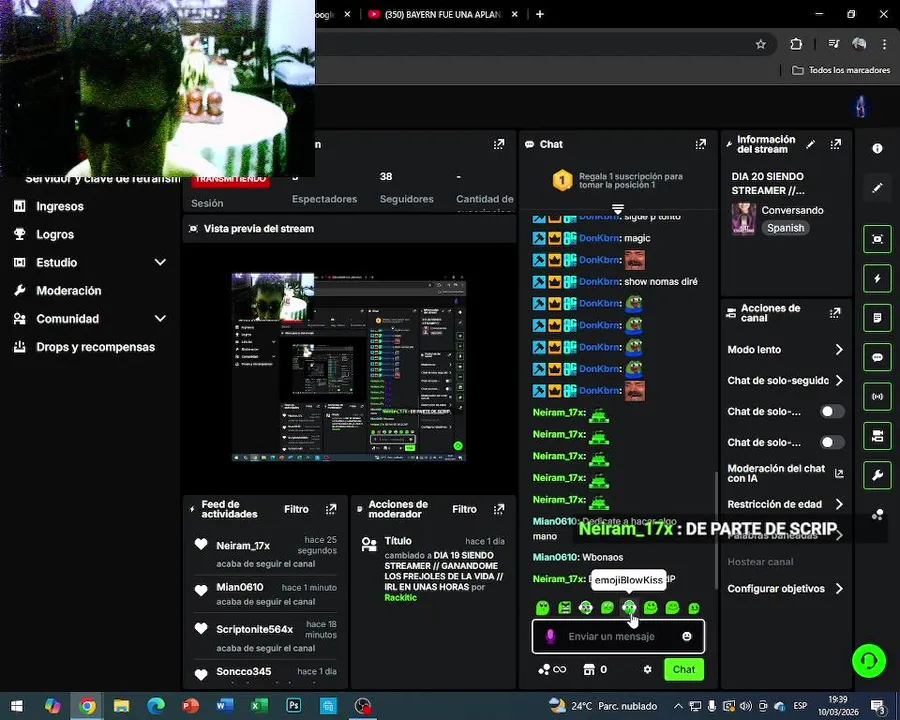The image size is (900, 720).
Task: Click the Conversando category label
Action: click(792, 210)
